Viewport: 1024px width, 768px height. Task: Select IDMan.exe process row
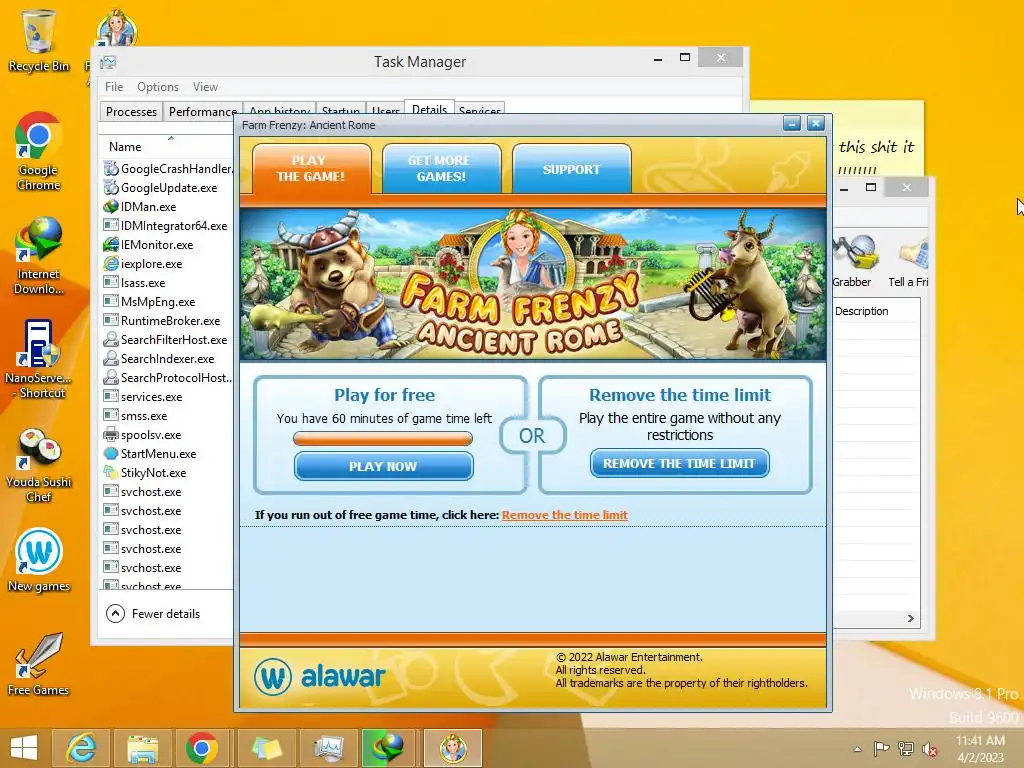[x=168, y=206]
